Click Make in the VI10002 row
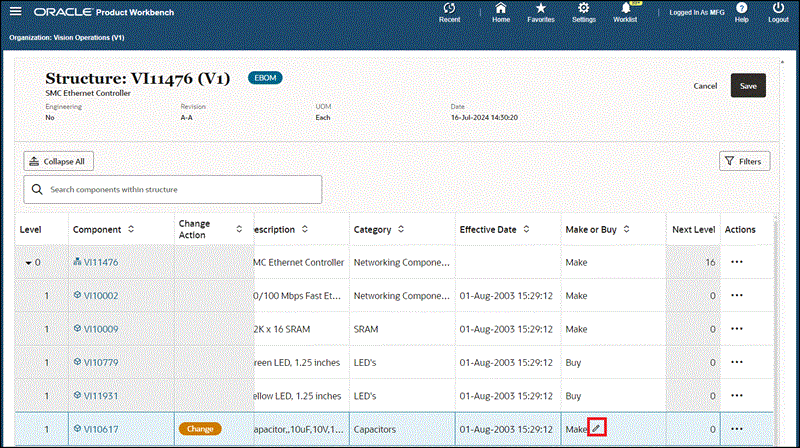The height and width of the screenshot is (448, 800). [576, 296]
